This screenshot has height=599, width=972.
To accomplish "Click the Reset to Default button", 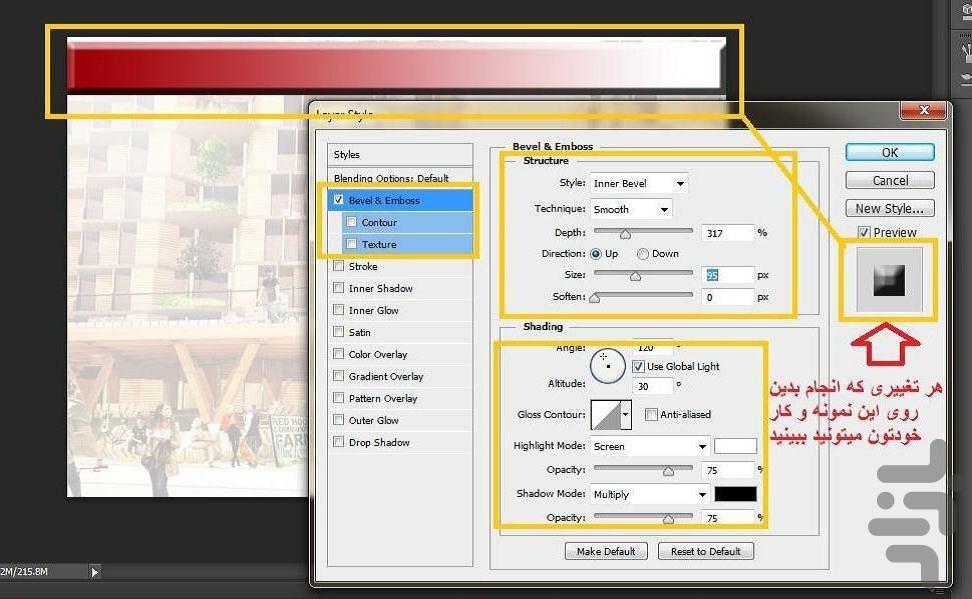I will (x=705, y=551).
